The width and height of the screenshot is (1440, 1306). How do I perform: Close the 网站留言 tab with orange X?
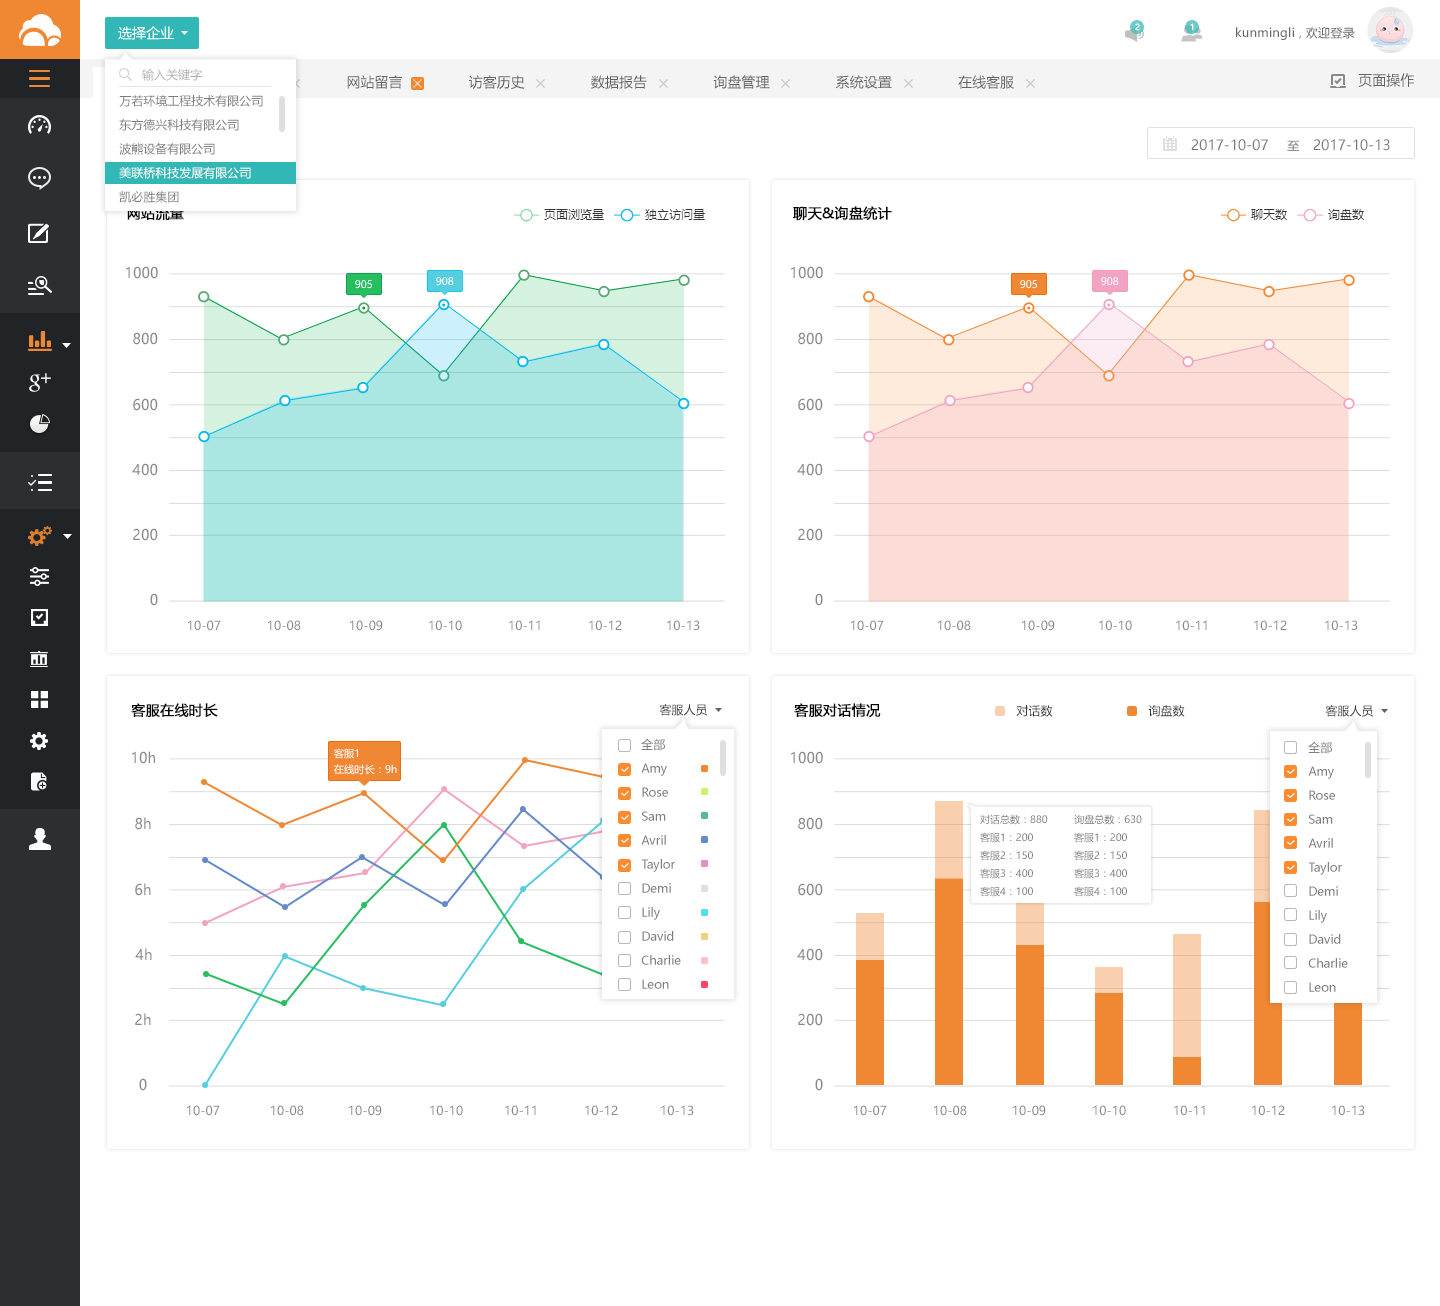coord(418,83)
